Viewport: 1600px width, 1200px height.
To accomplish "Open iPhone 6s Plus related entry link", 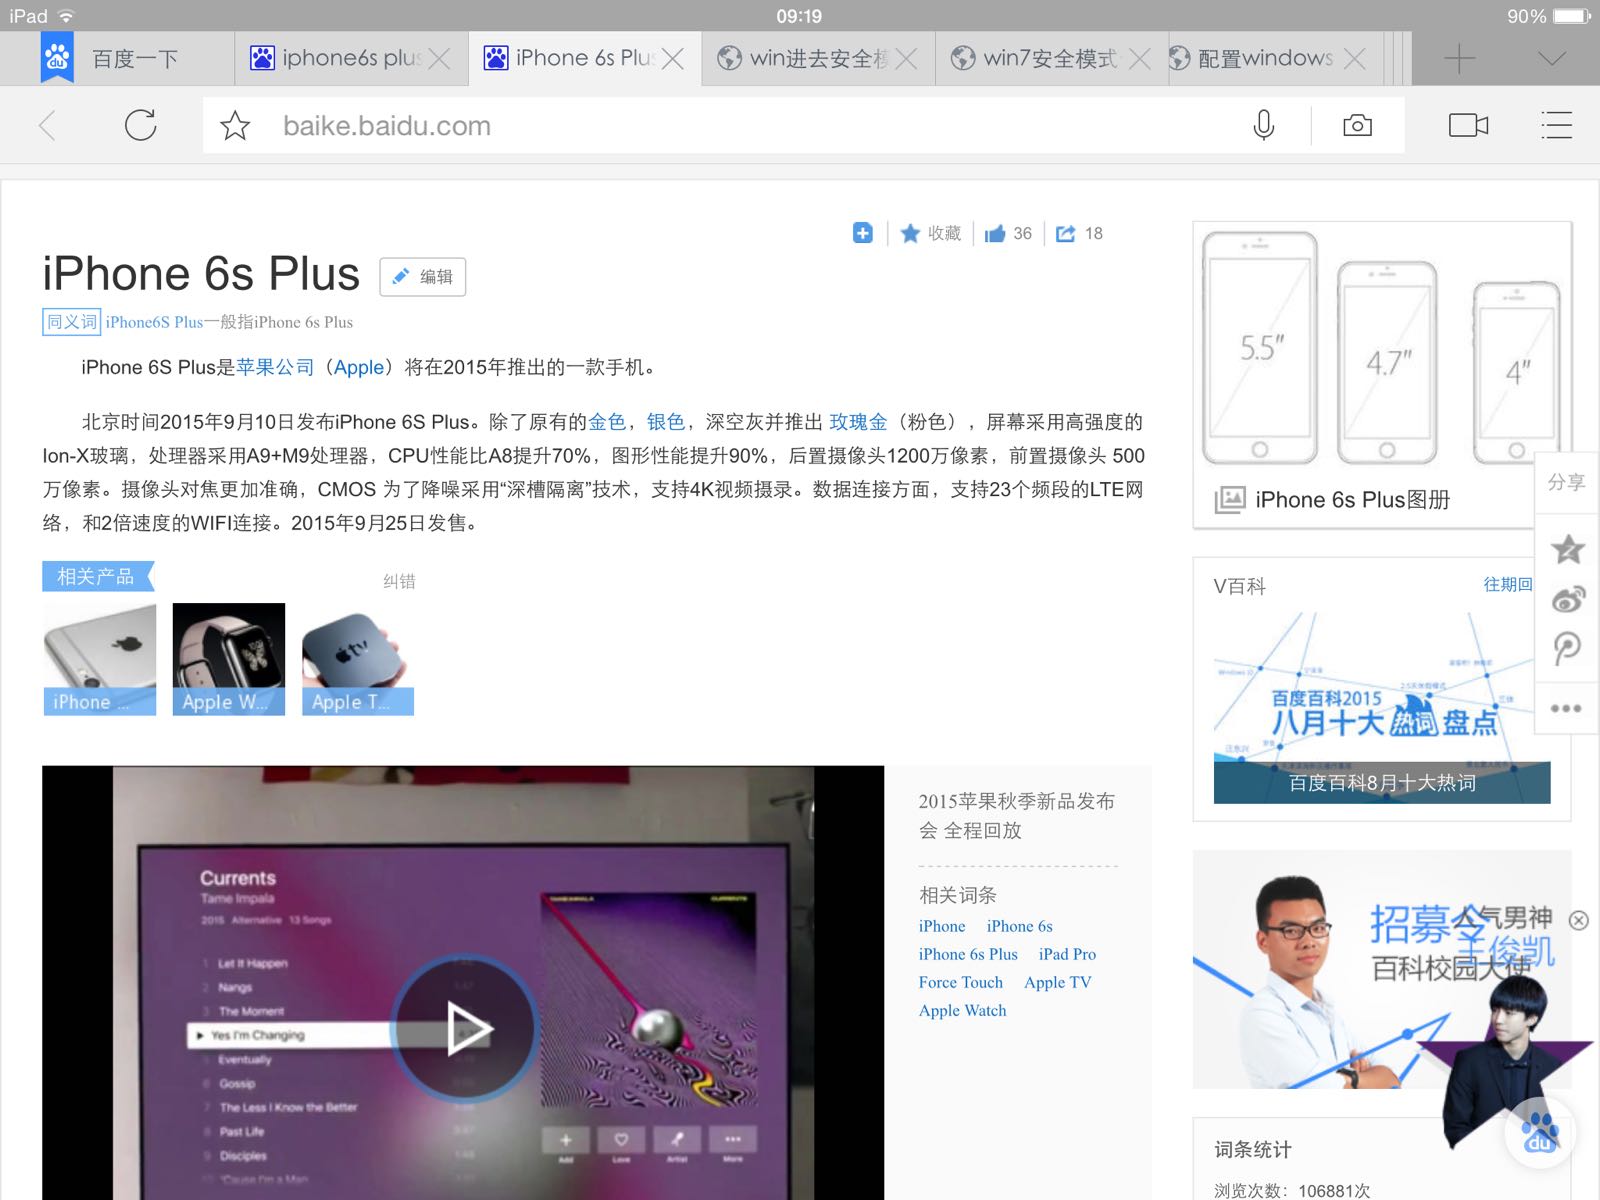I will [968, 954].
